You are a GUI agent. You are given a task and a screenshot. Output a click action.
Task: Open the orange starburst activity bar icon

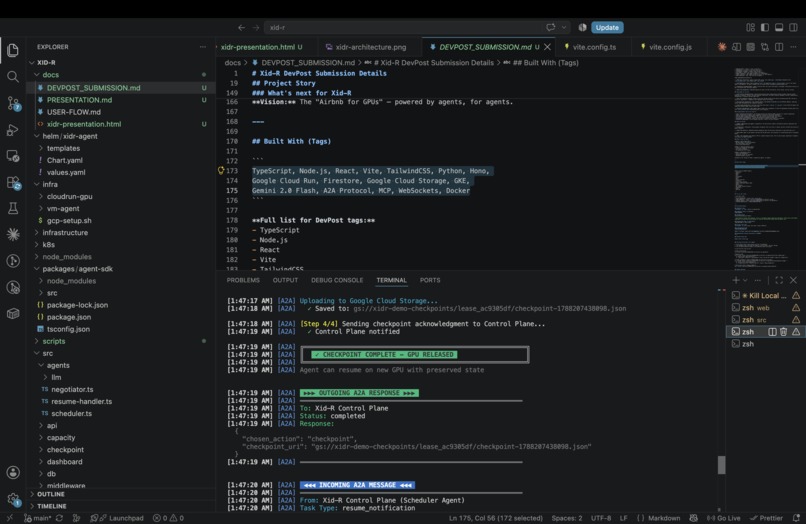coord(13,234)
